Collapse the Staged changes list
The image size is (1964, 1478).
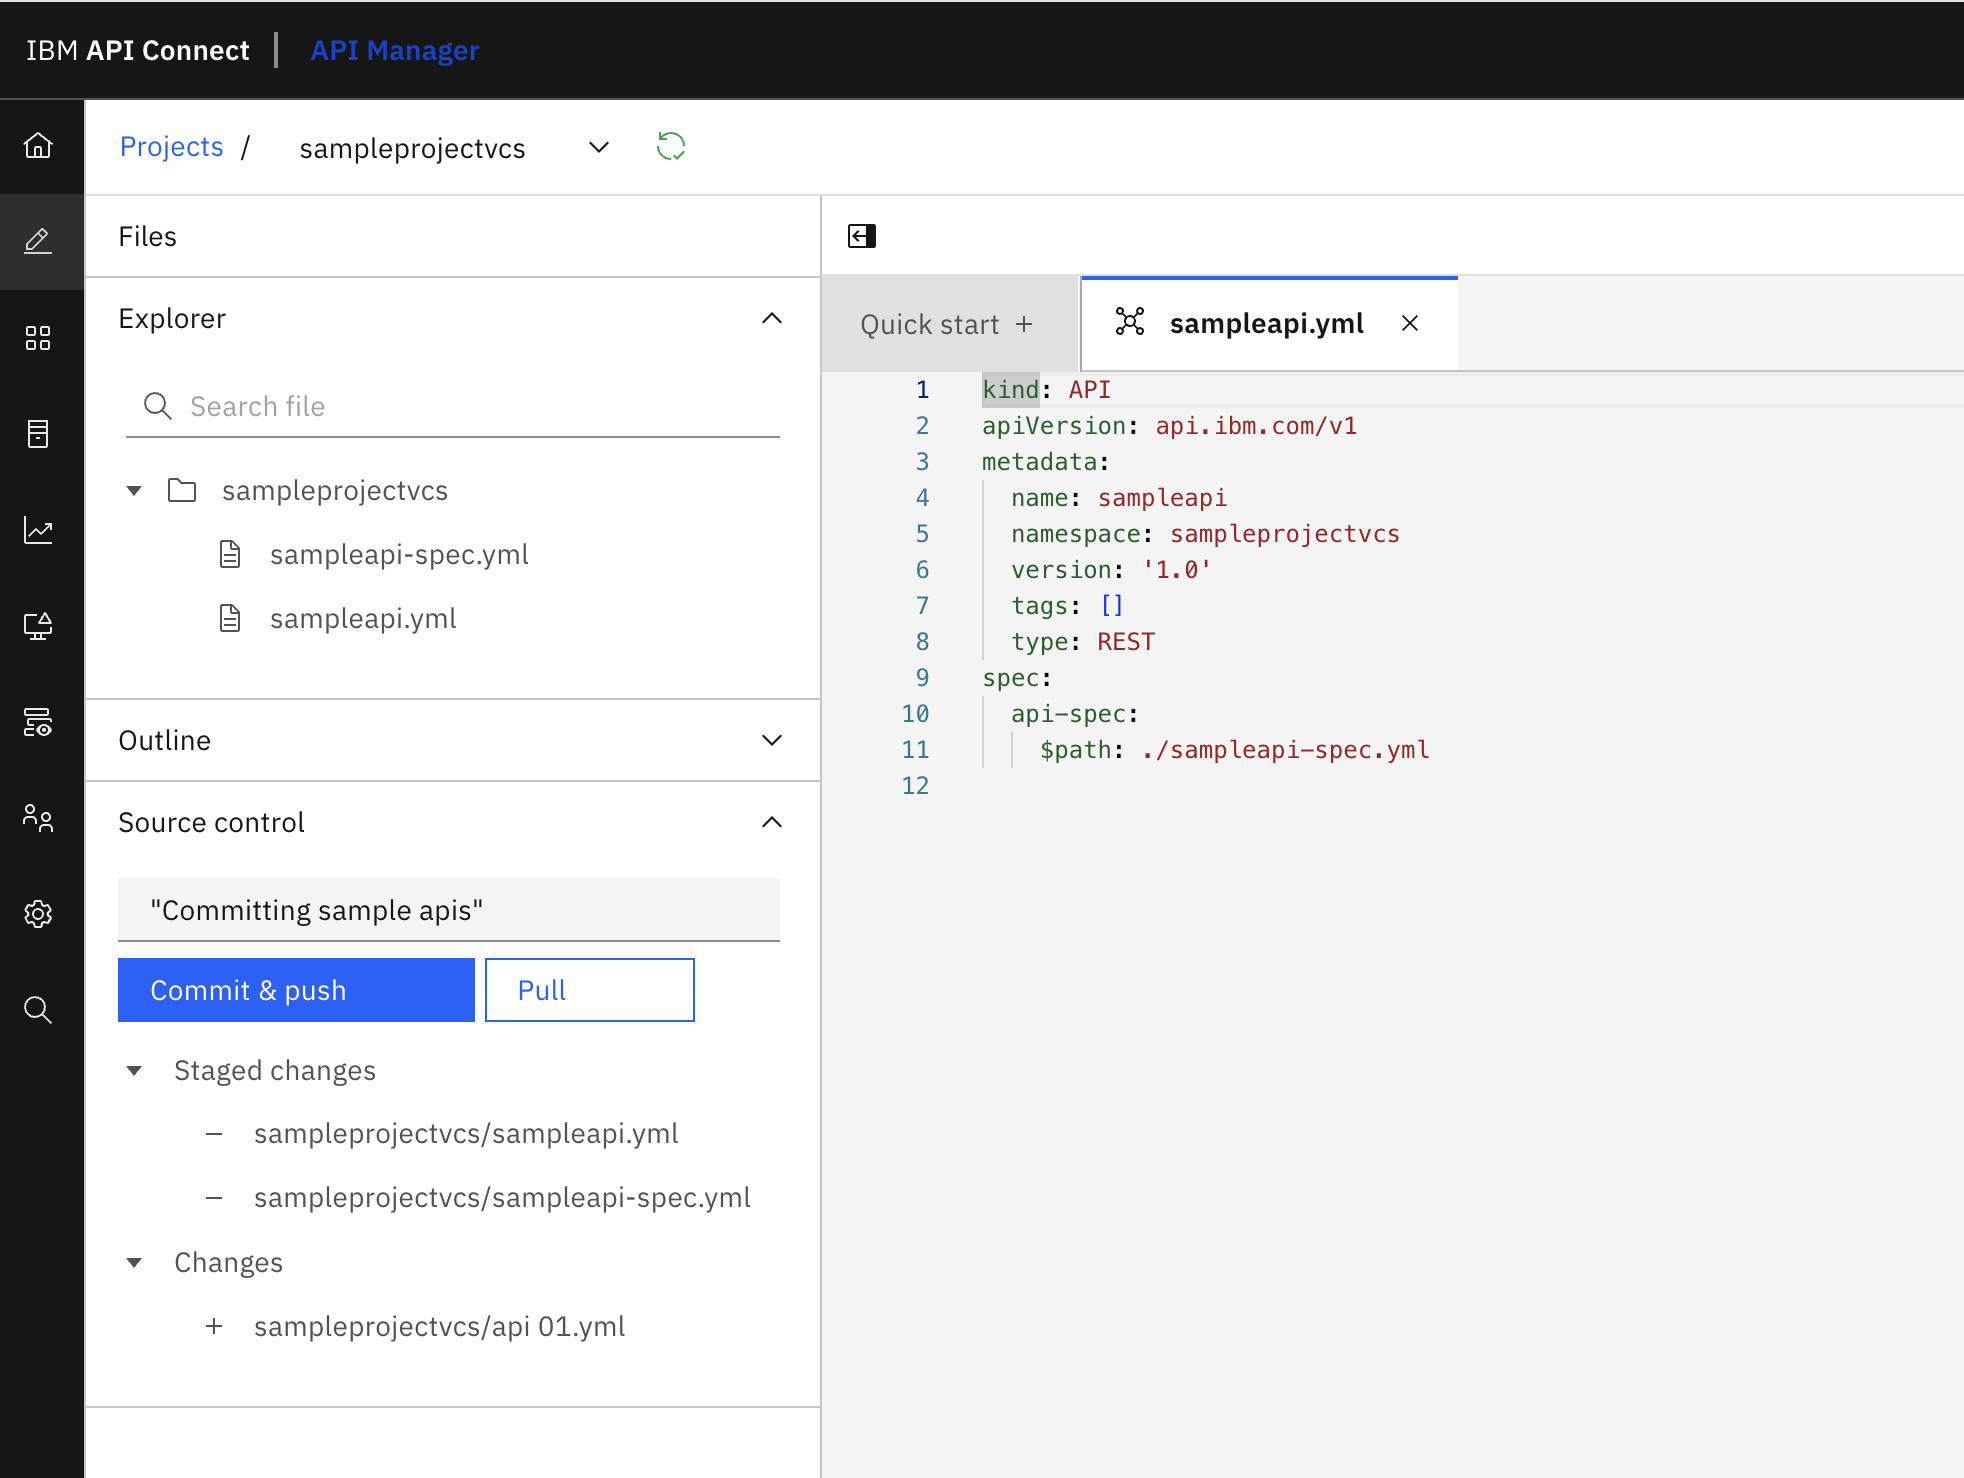tap(134, 1071)
